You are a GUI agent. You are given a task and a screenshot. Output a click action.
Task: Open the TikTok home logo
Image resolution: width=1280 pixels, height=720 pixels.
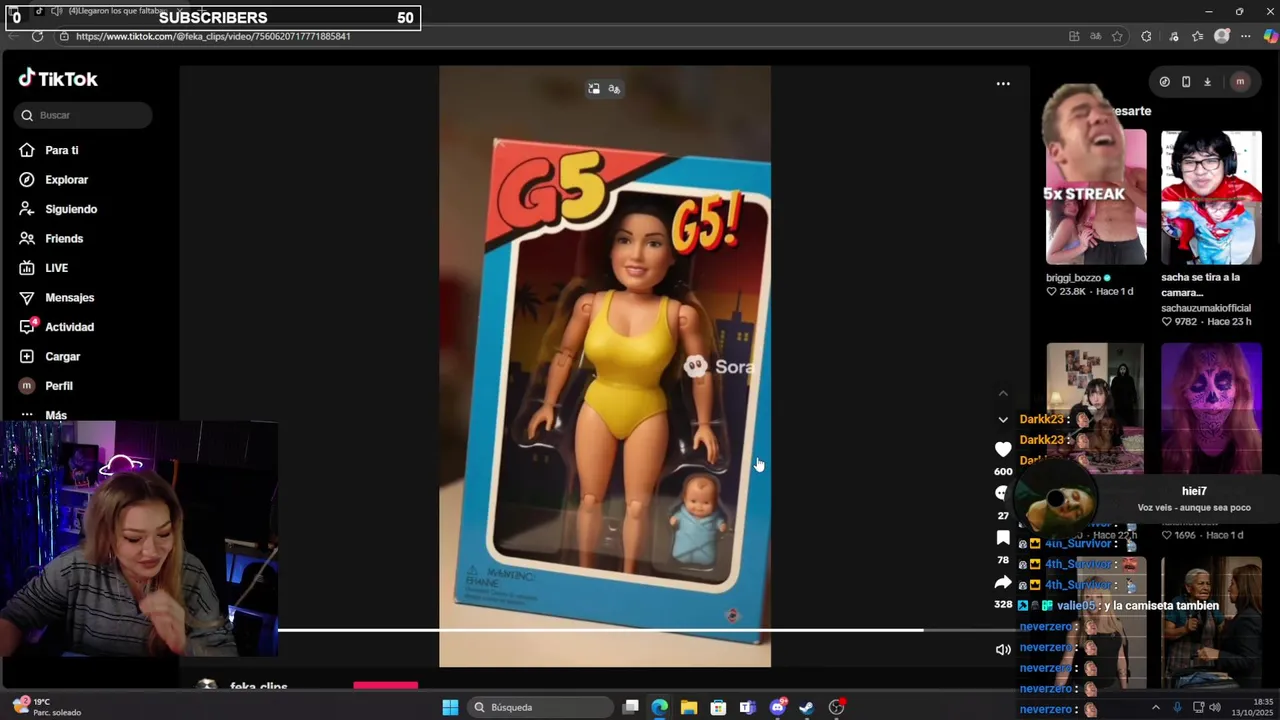point(58,79)
